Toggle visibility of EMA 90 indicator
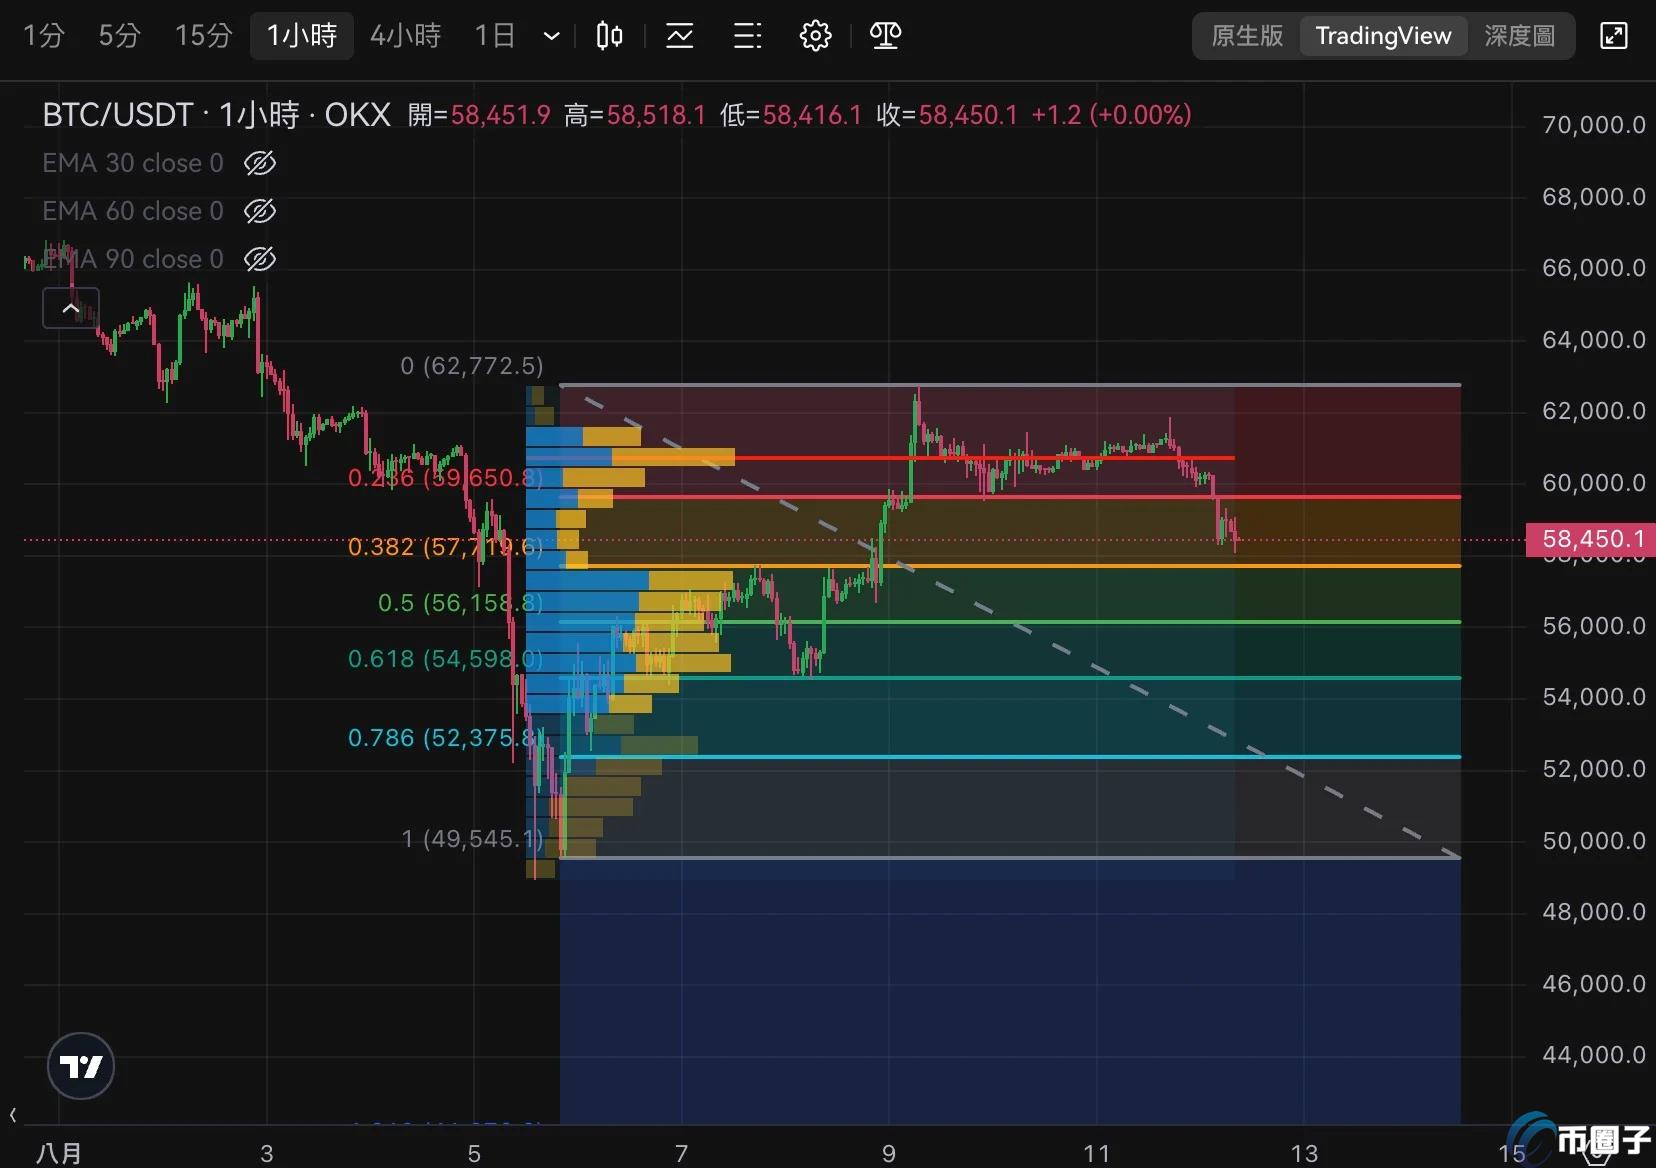Screen dimensions: 1656x1168 [x=260, y=259]
